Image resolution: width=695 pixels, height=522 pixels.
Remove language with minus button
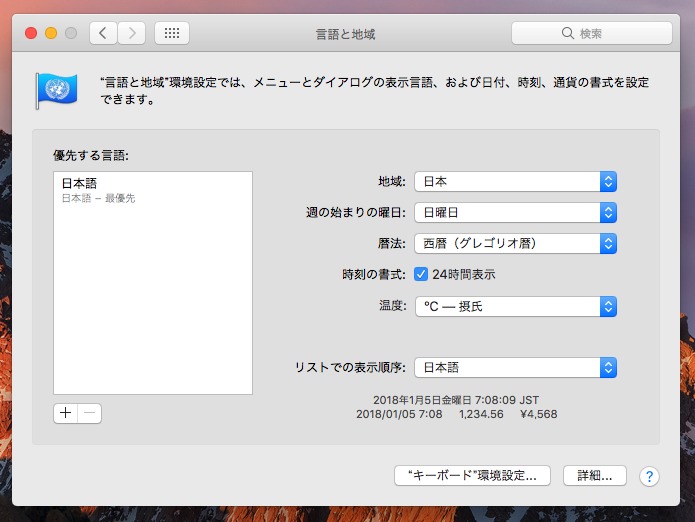pyautogui.click(x=90, y=413)
